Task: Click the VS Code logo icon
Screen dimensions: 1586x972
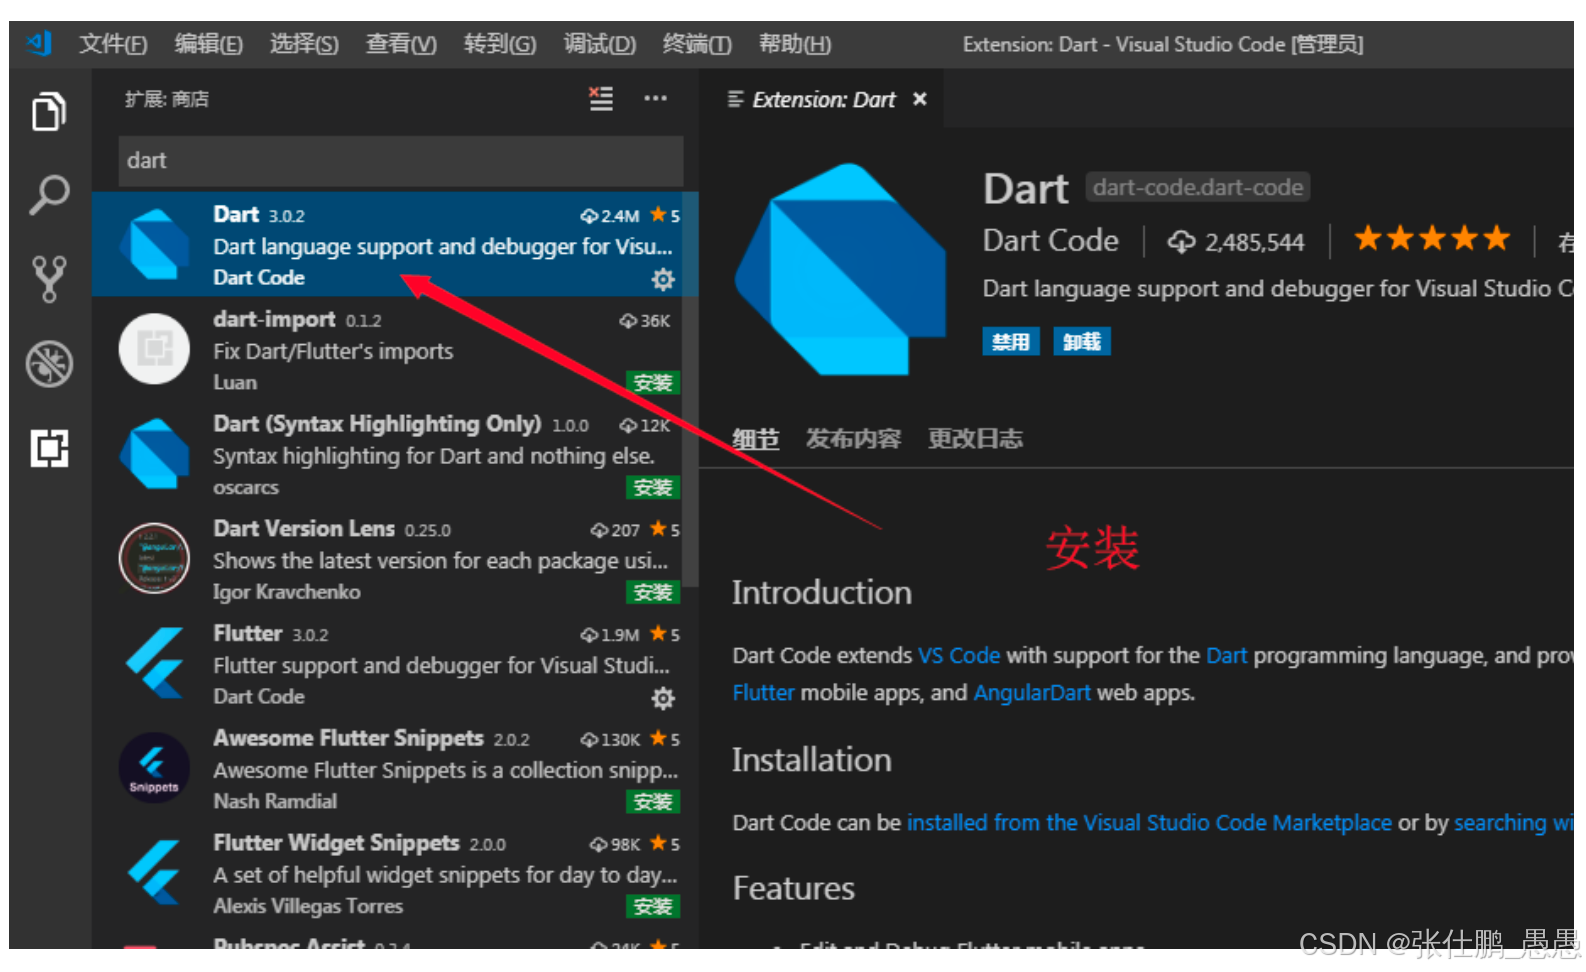Action: tap(40, 43)
